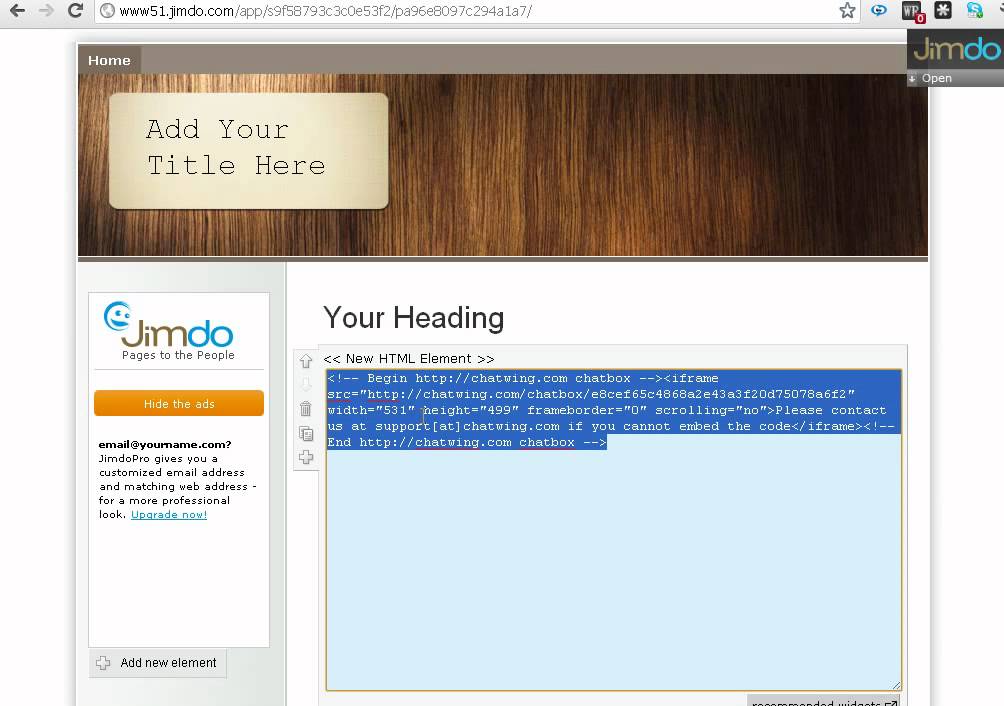The image size is (1004, 706).
Task: Reload the page with the refresh icon
Action: 76,10
